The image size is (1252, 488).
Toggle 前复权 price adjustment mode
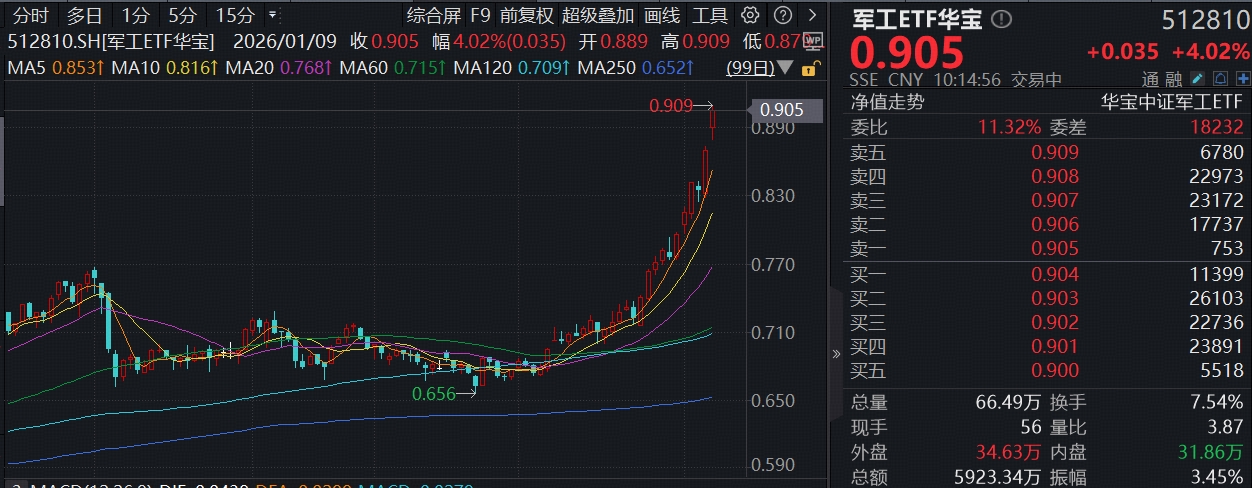(x=526, y=15)
